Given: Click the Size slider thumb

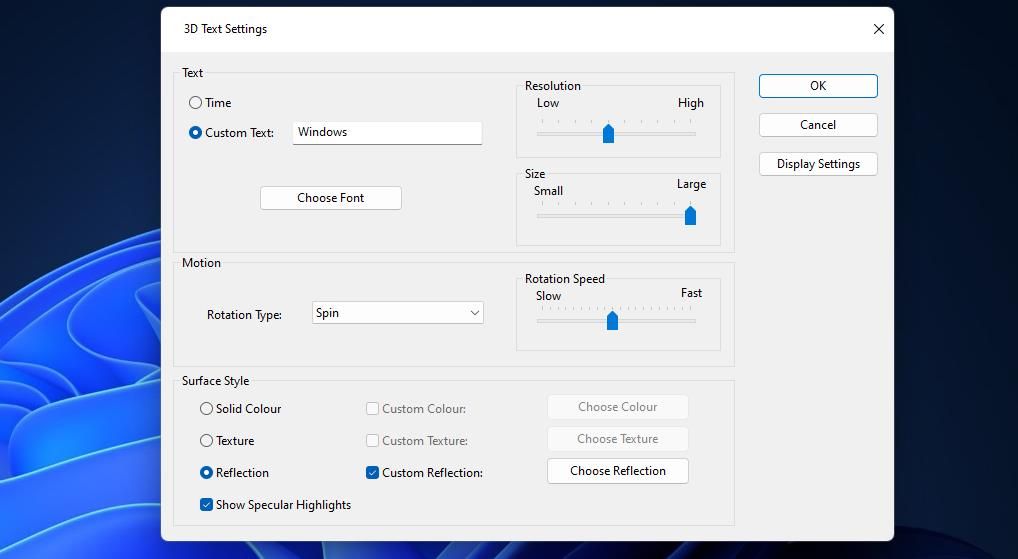Looking at the screenshot, I should (x=690, y=216).
